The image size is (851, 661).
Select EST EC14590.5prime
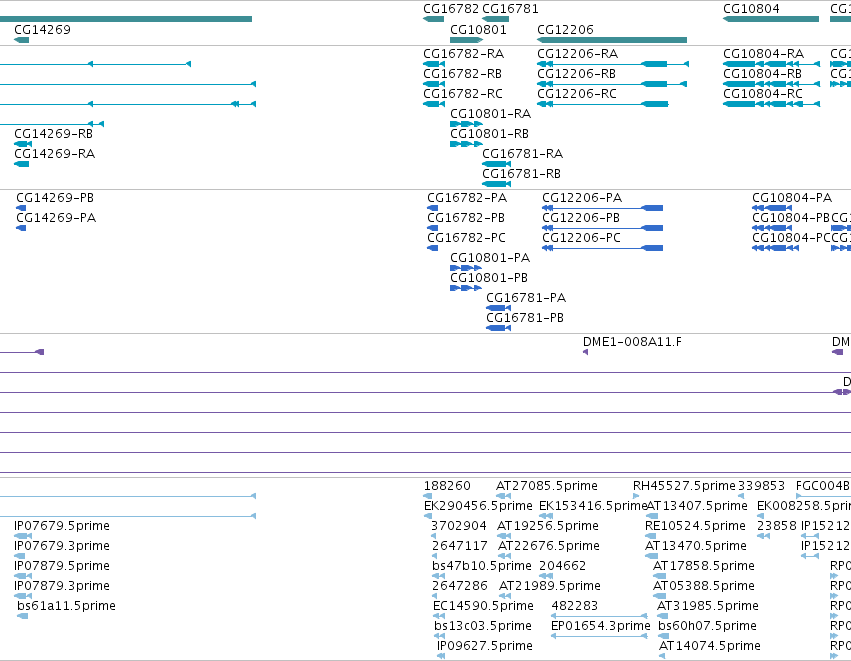coord(484,606)
